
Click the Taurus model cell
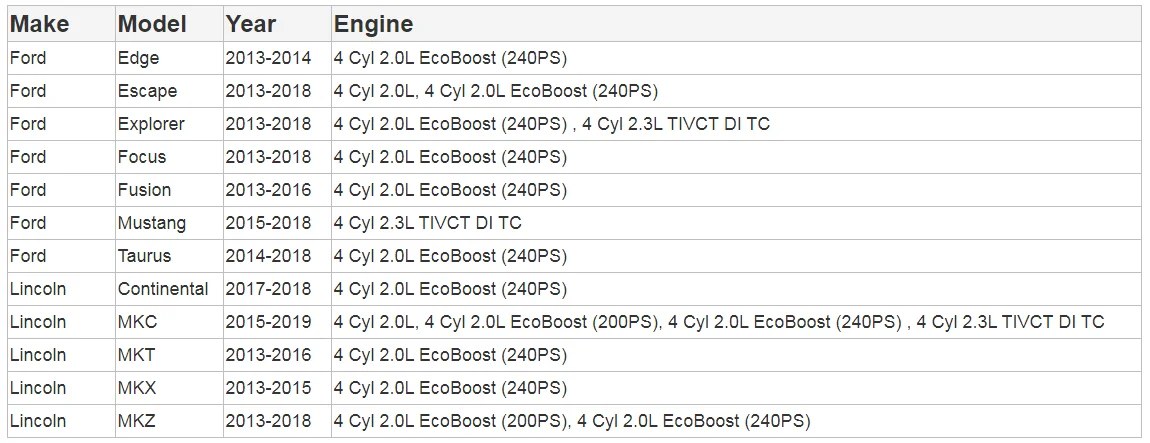[x=144, y=256]
